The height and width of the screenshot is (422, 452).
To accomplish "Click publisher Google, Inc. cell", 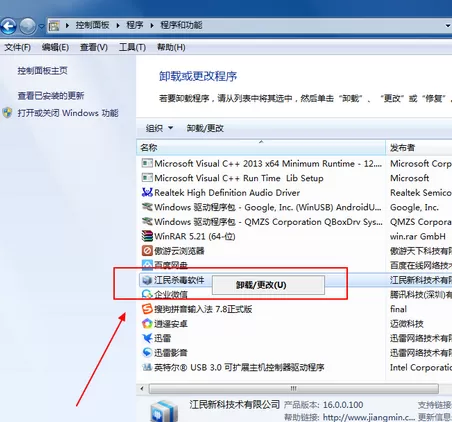I will [x=414, y=207].
